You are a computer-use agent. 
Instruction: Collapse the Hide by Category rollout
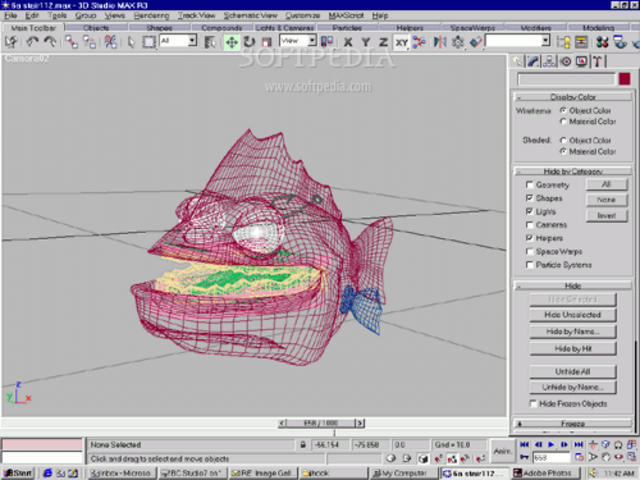click(573, 171)
